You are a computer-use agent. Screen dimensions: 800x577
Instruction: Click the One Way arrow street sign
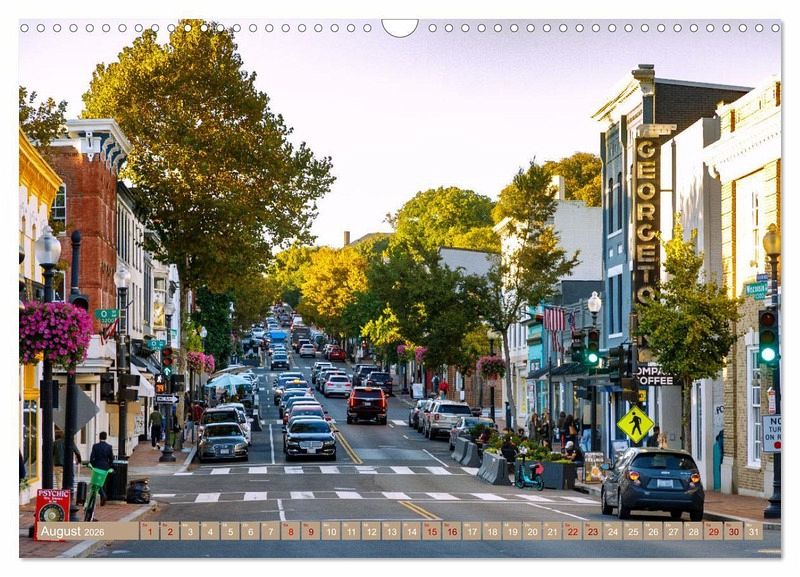(166, 398)
